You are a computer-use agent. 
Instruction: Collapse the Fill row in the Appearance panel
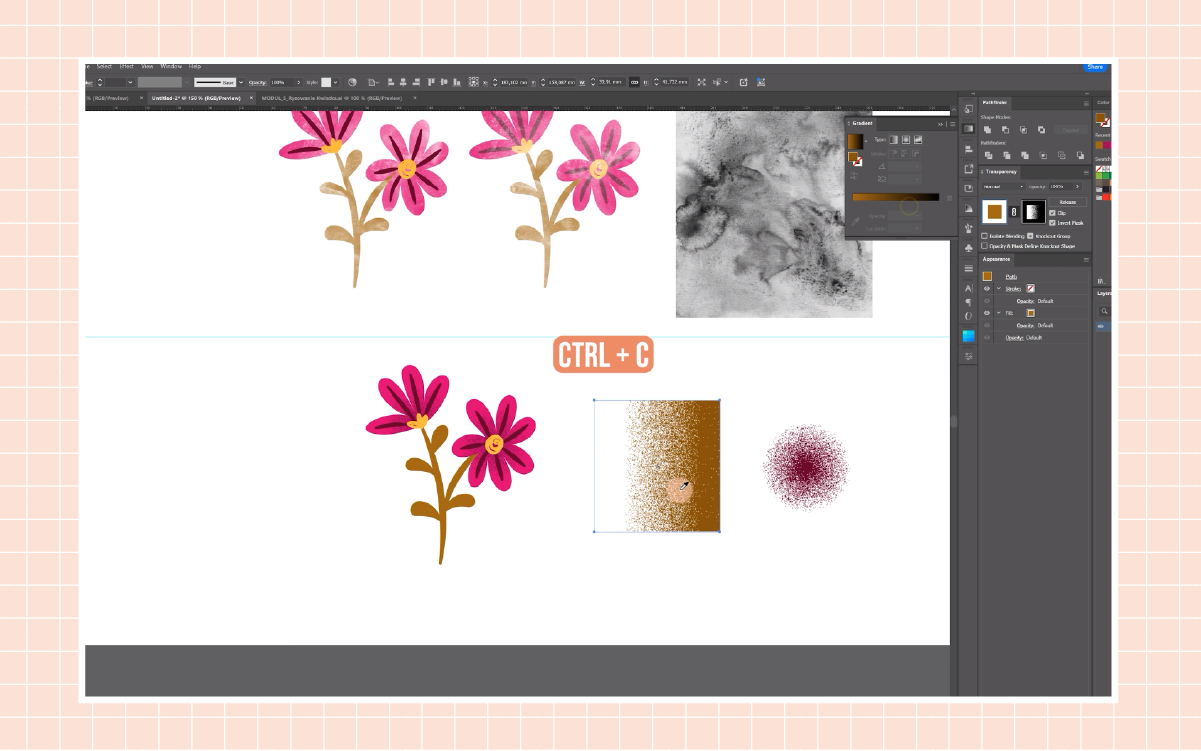pyautogui.click(x=998, y=313)
